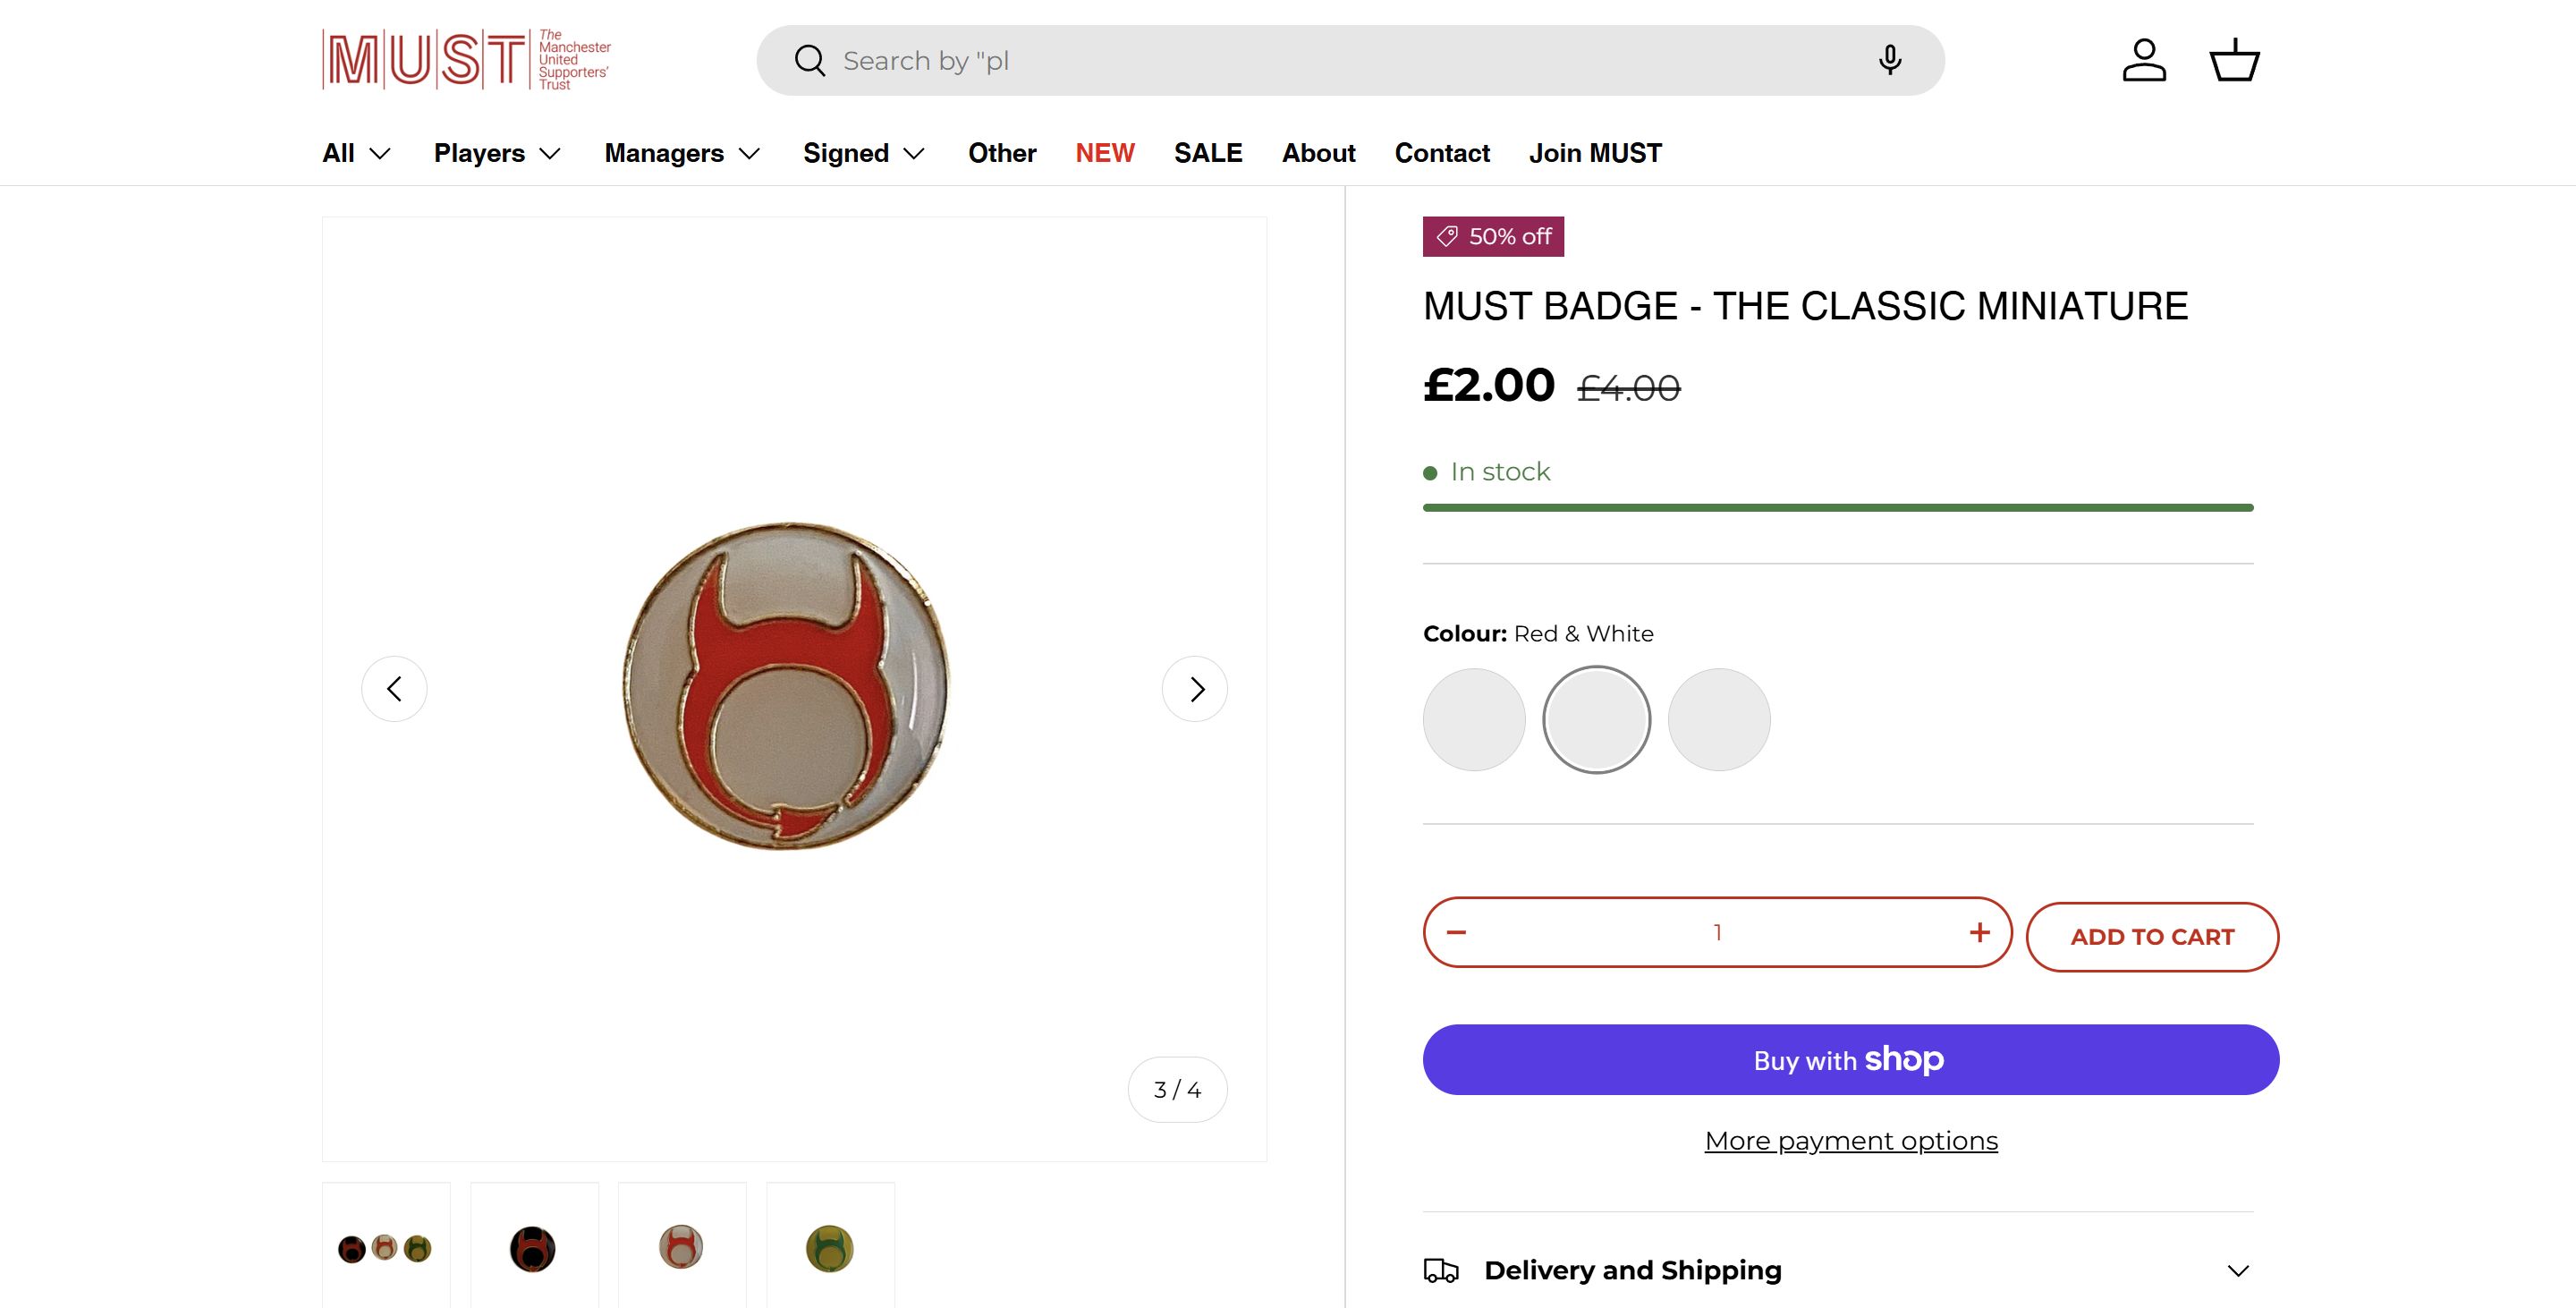Go to previous product image arrow
This screenshot has height=1308, width=2576.
(394, 689)
